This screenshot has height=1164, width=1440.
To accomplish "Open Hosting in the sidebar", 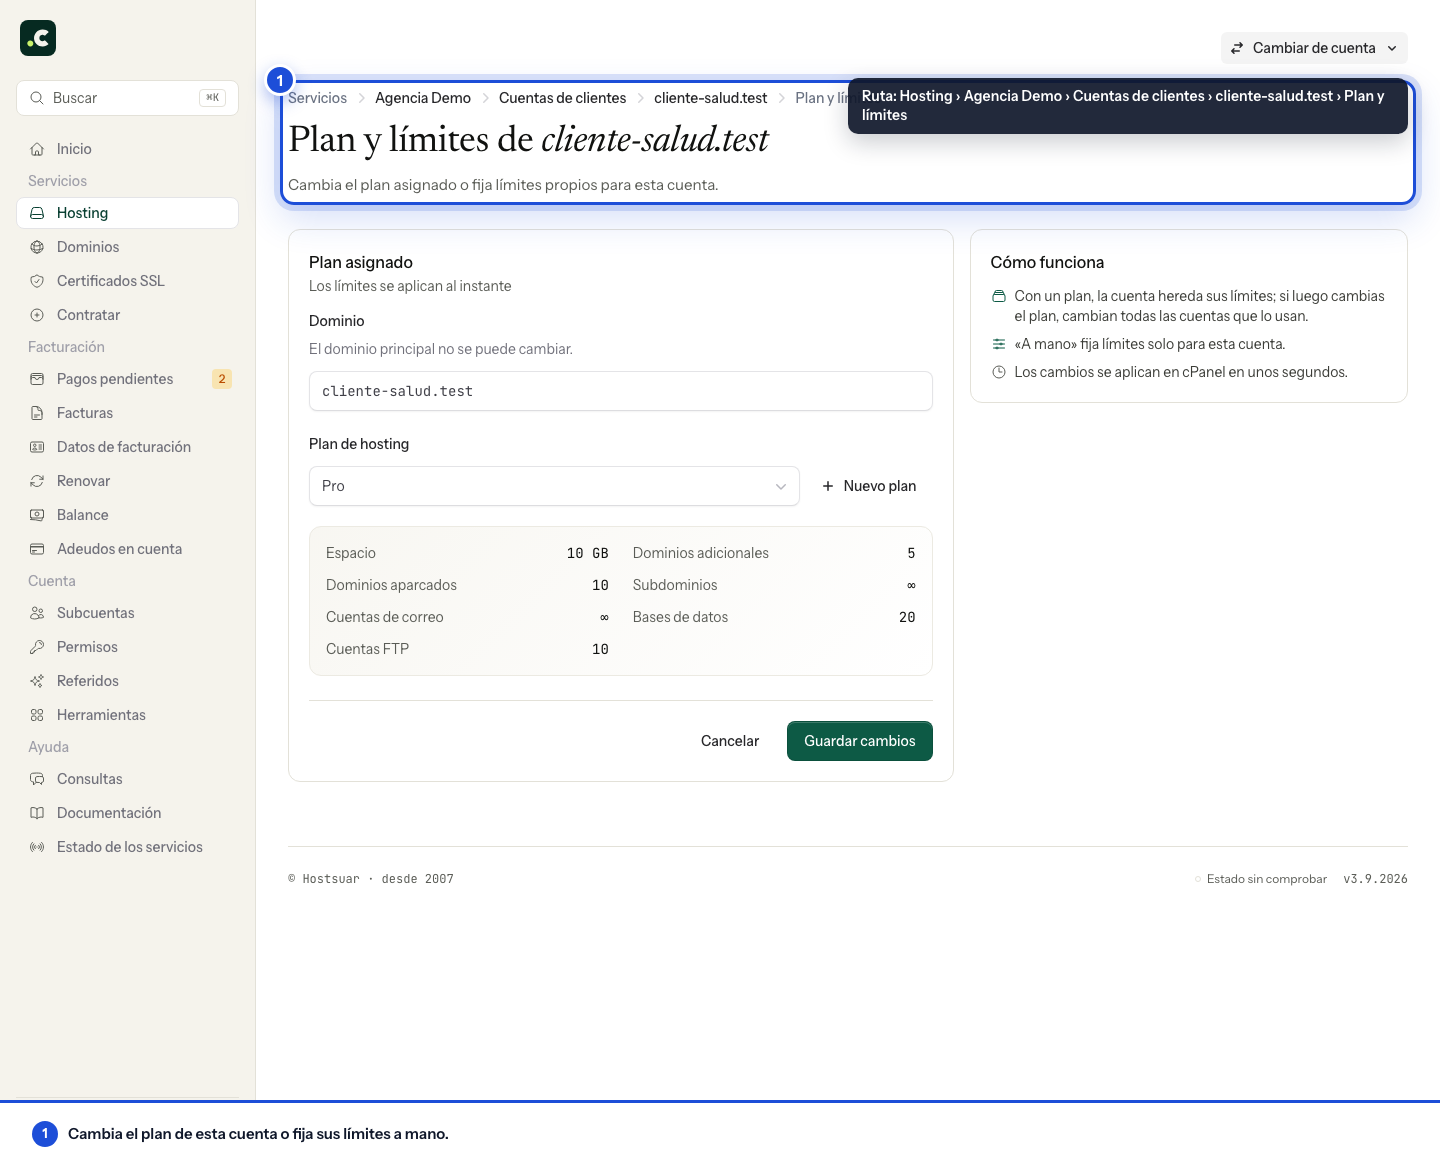I will coord(127,213).
